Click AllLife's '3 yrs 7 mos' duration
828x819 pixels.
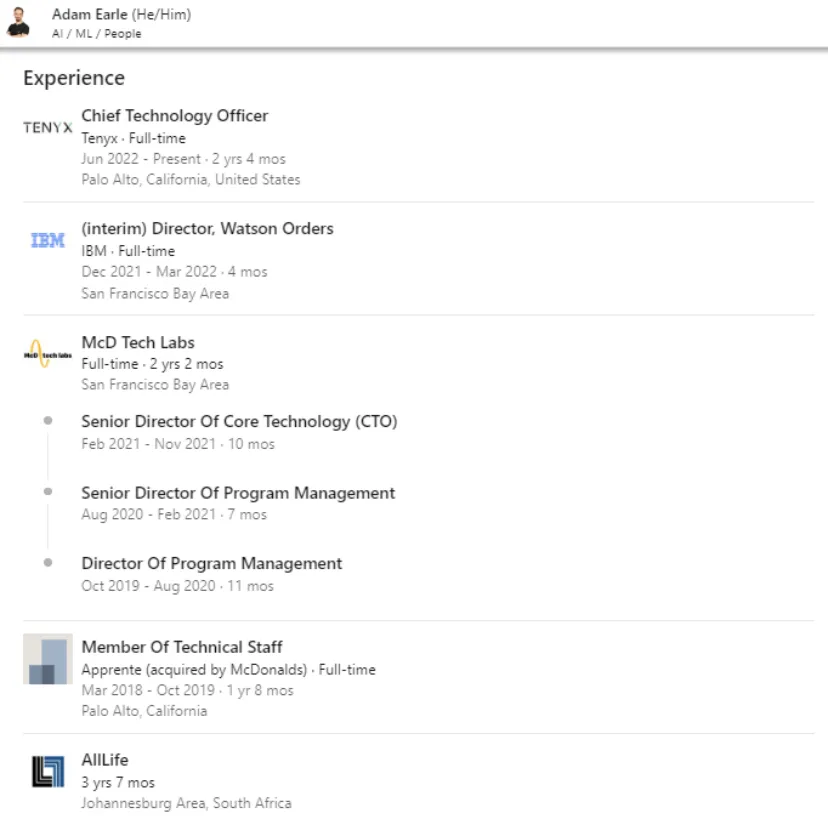tap(118, 783)
